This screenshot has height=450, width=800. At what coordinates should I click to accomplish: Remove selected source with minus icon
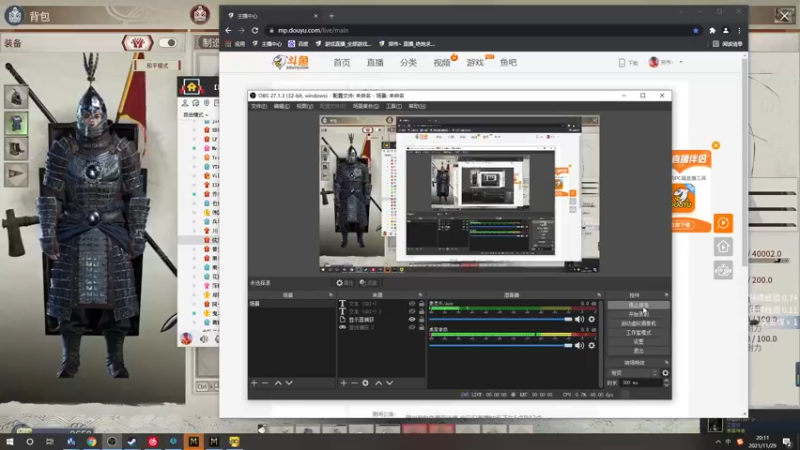[354, 383]
